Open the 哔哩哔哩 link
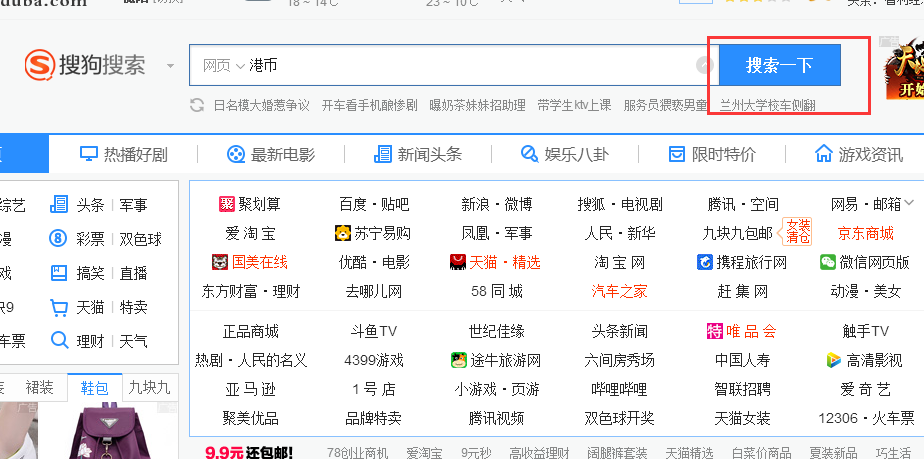The height and width of the screenshot is (459, 924). point(619,389)
